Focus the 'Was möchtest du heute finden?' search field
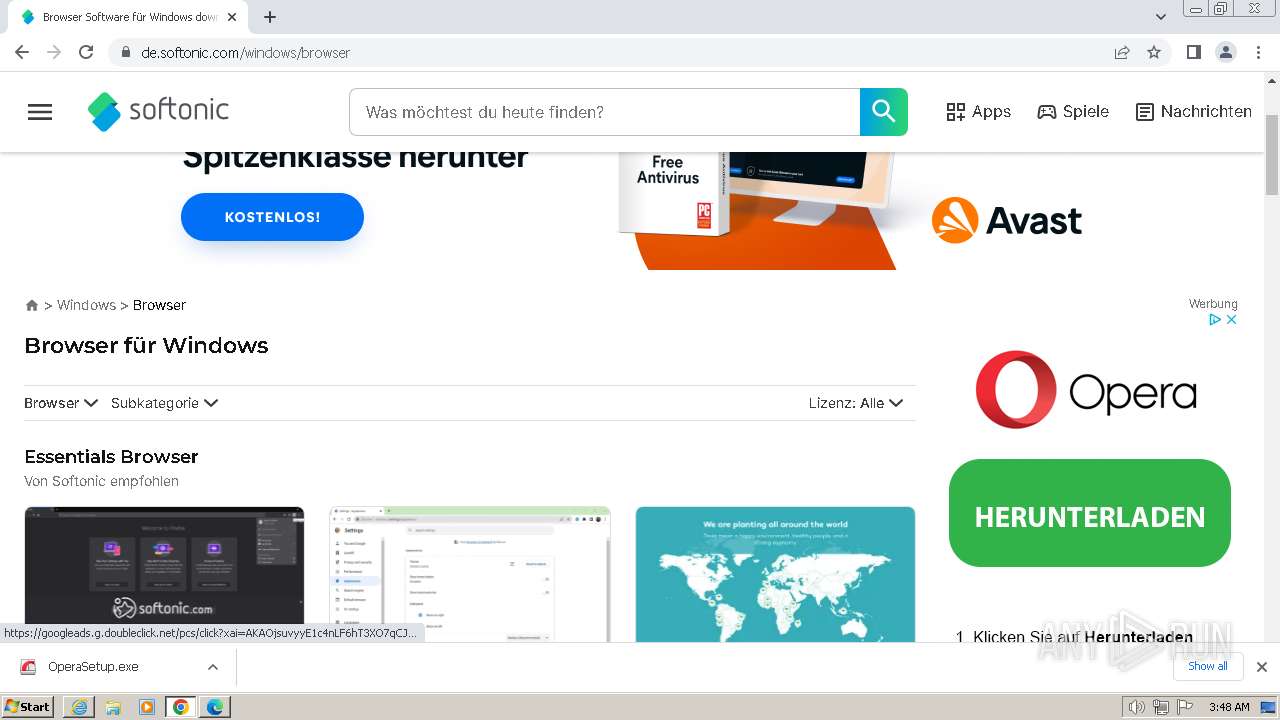Image resolution: width=1280 pixels, height=720 pixels. (605, 112)
